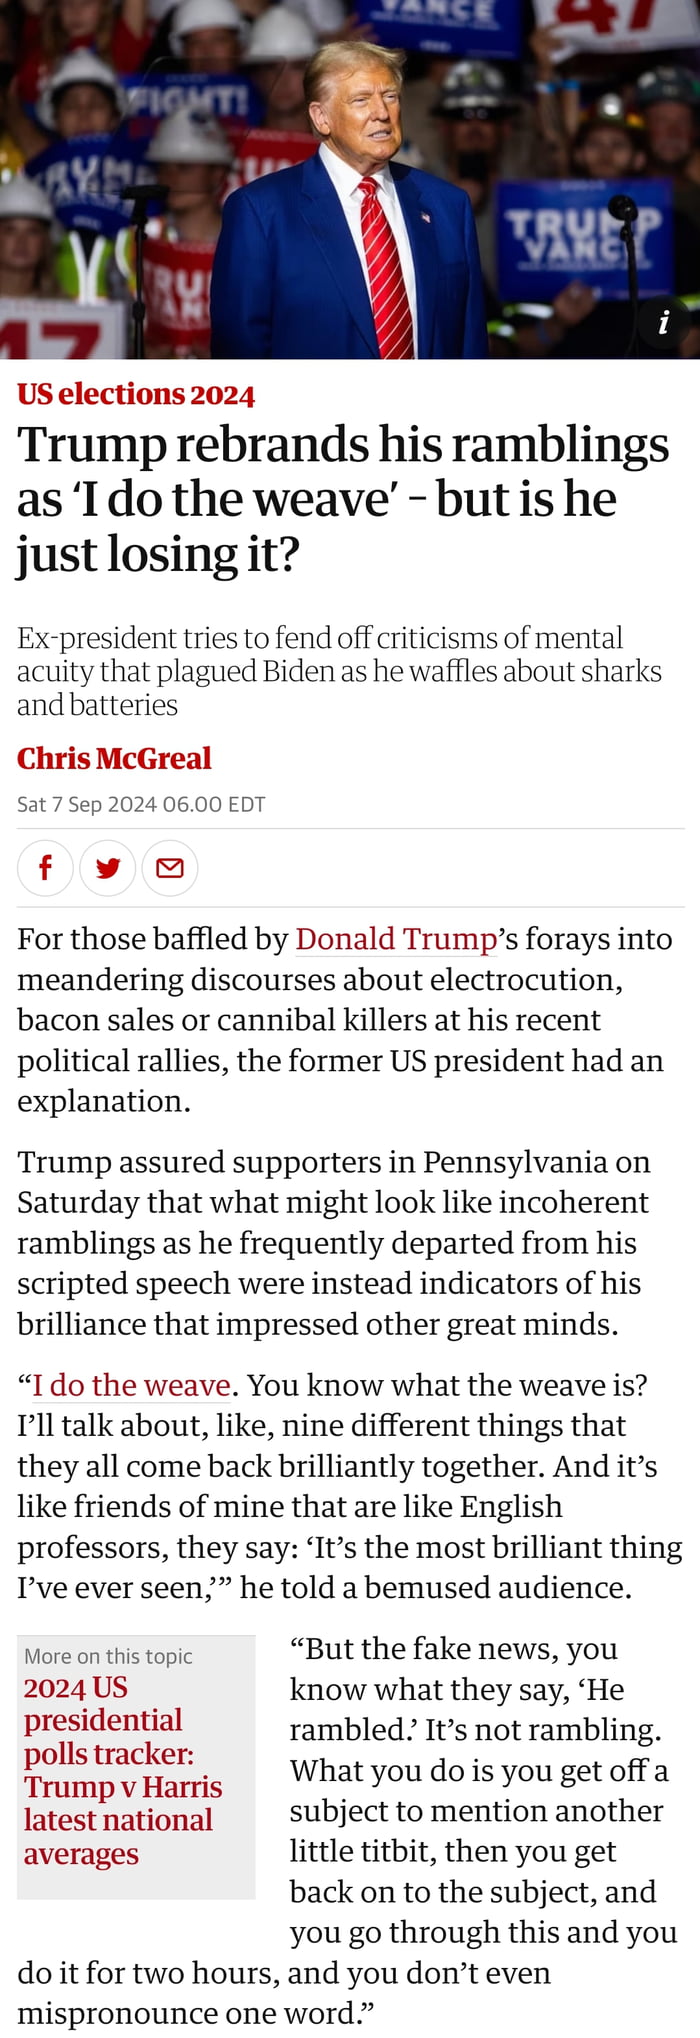
Task: Click the quote beginning 'But the fake news'
Action: coord(480,1790)
